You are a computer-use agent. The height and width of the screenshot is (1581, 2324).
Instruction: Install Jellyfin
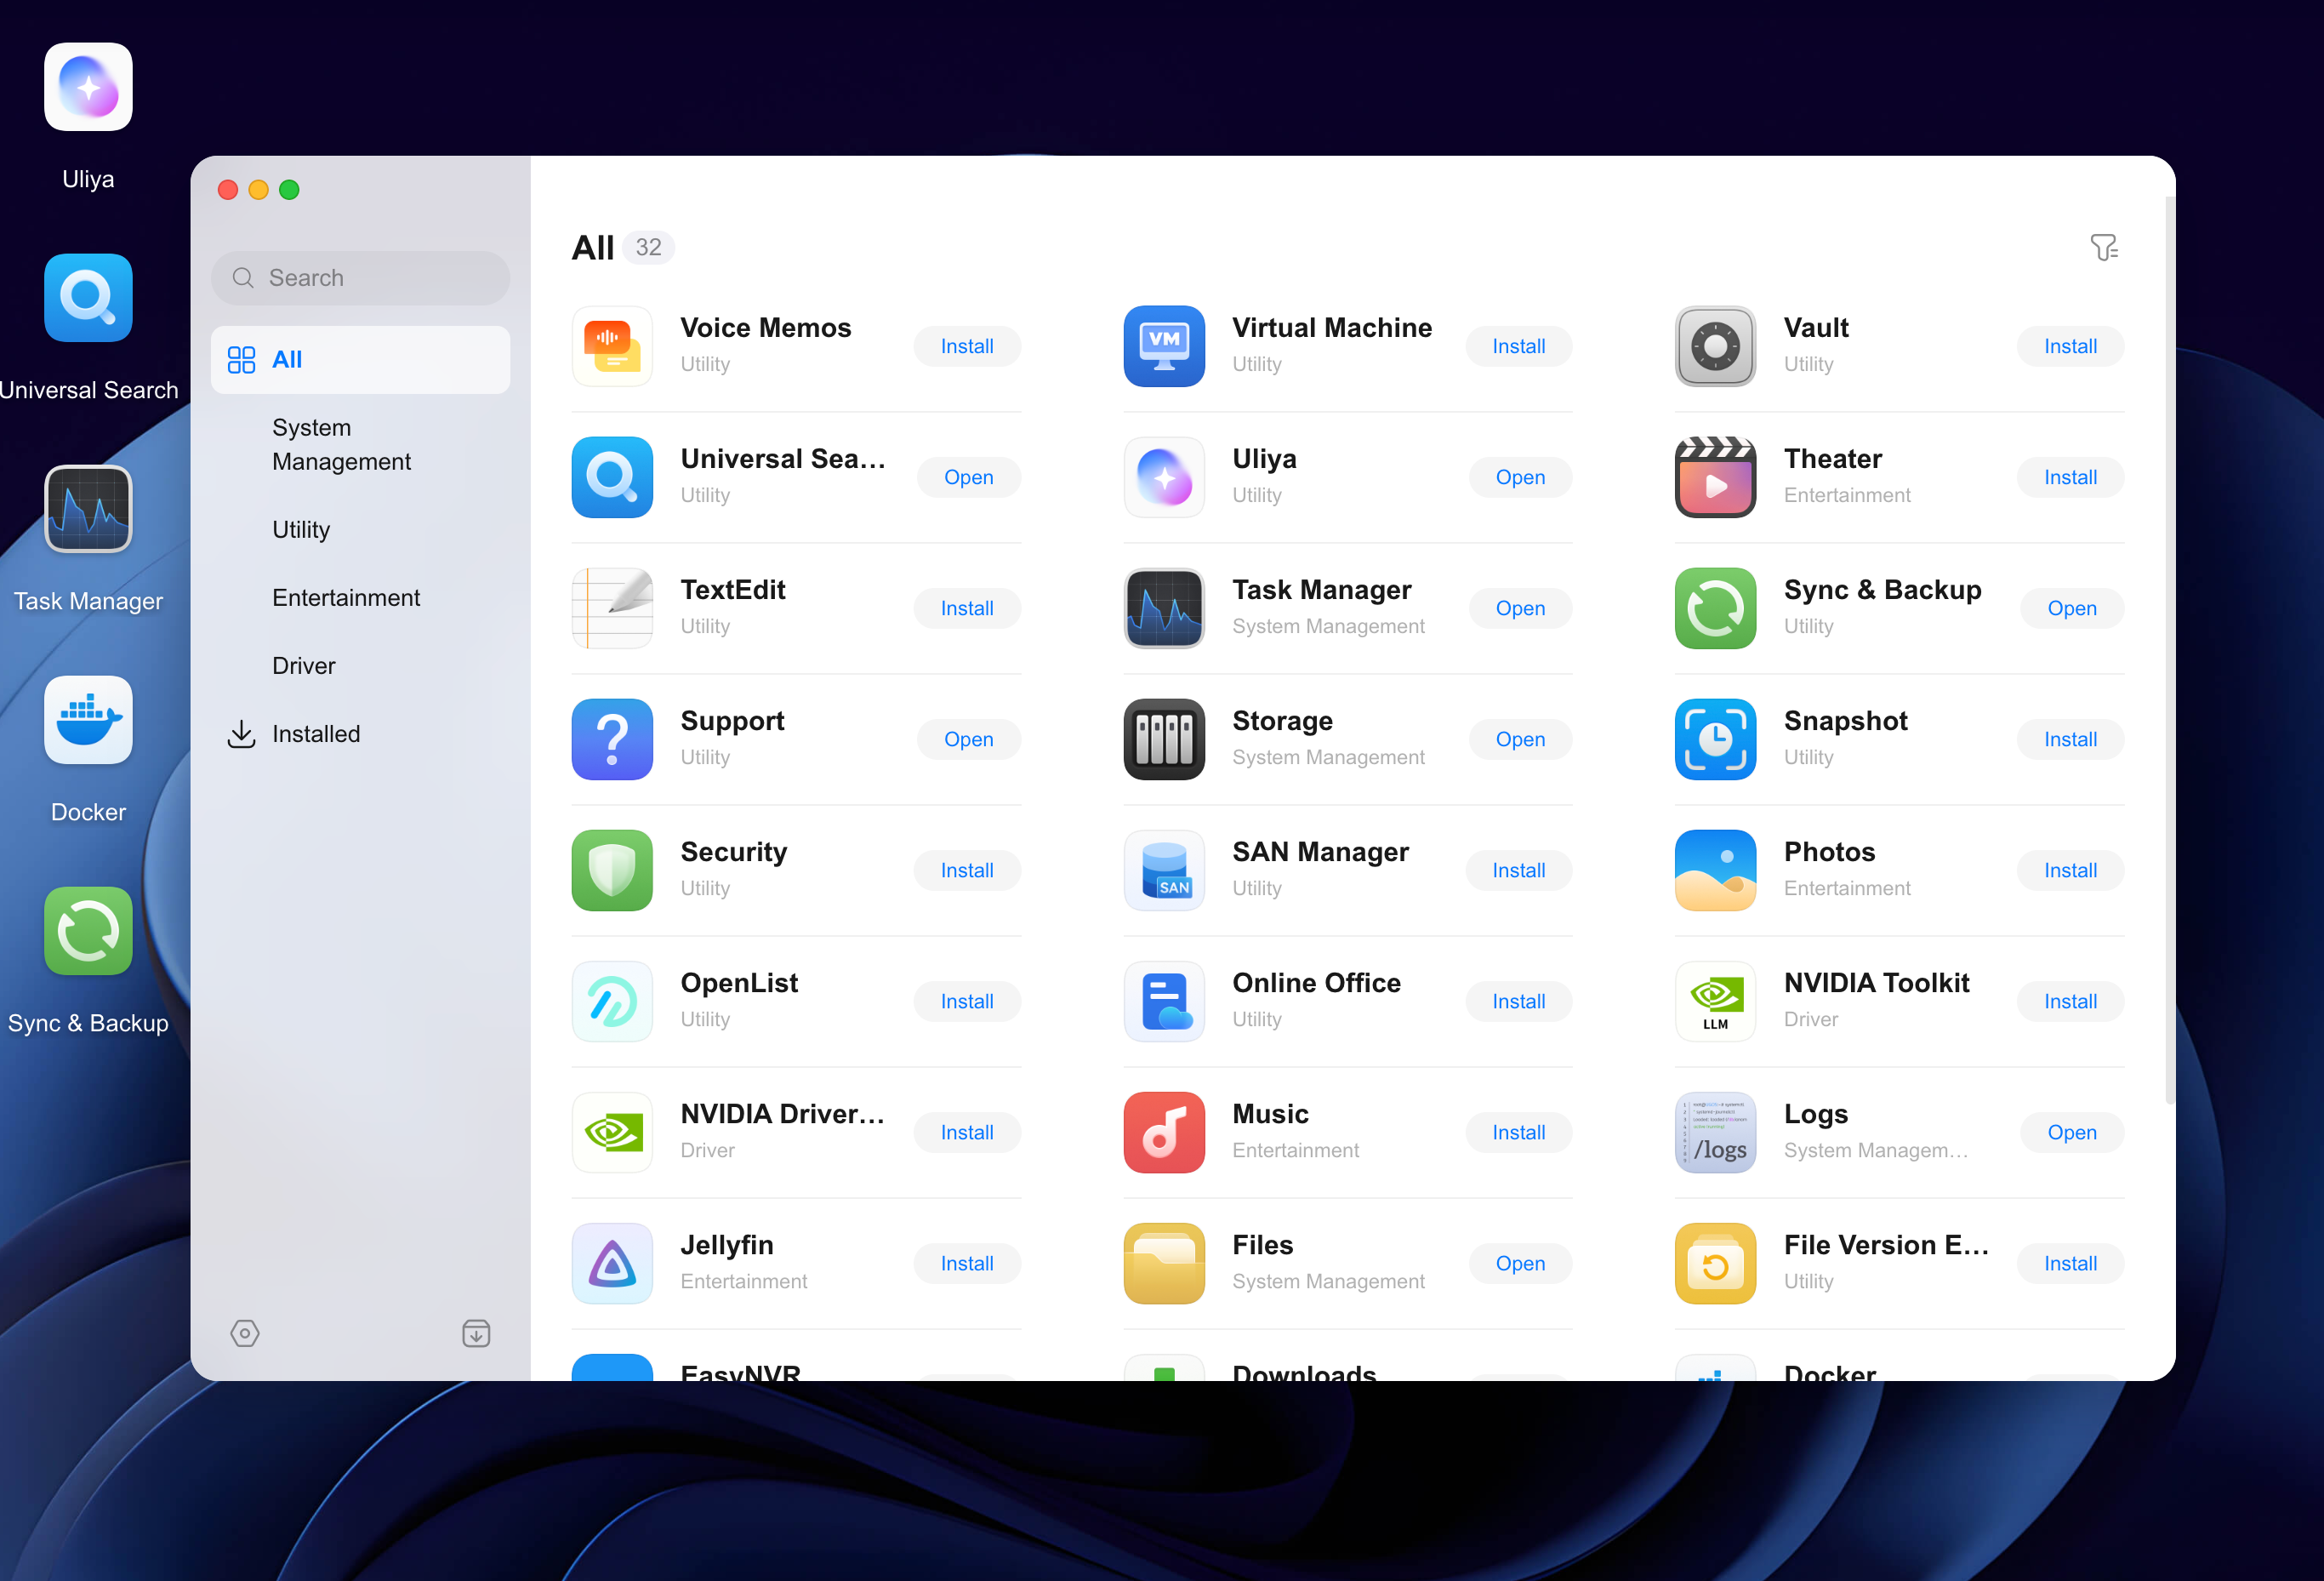[967, 1263]
